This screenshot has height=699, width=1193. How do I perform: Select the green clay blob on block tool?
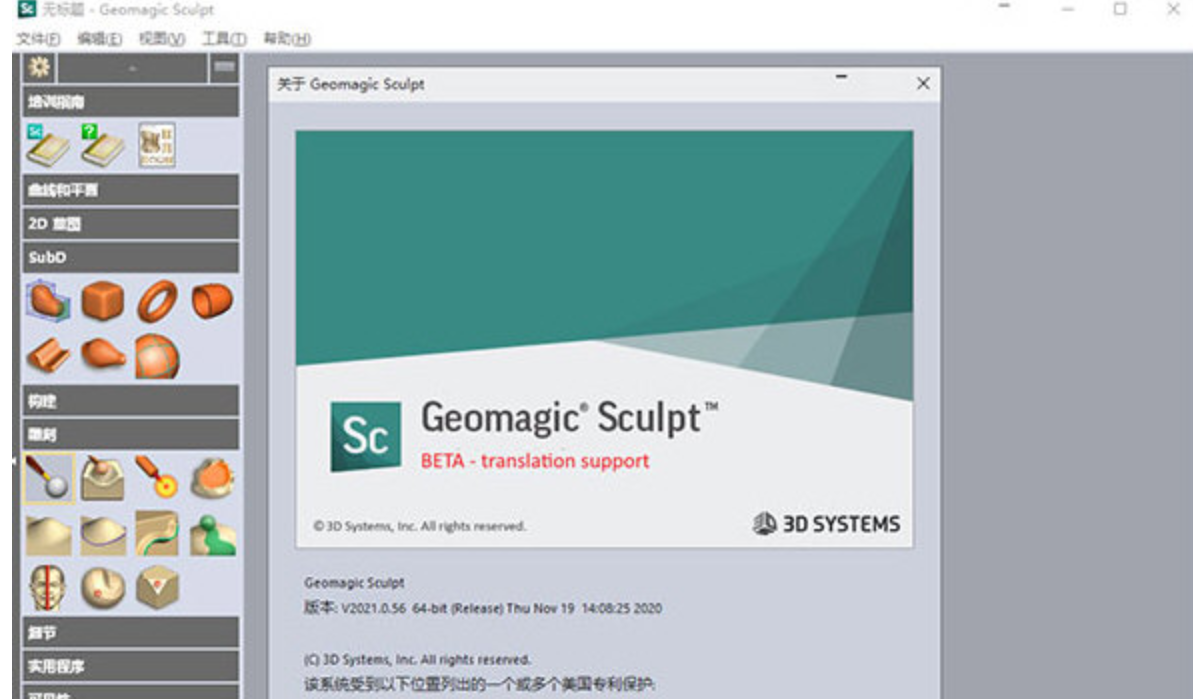point(212,535)
